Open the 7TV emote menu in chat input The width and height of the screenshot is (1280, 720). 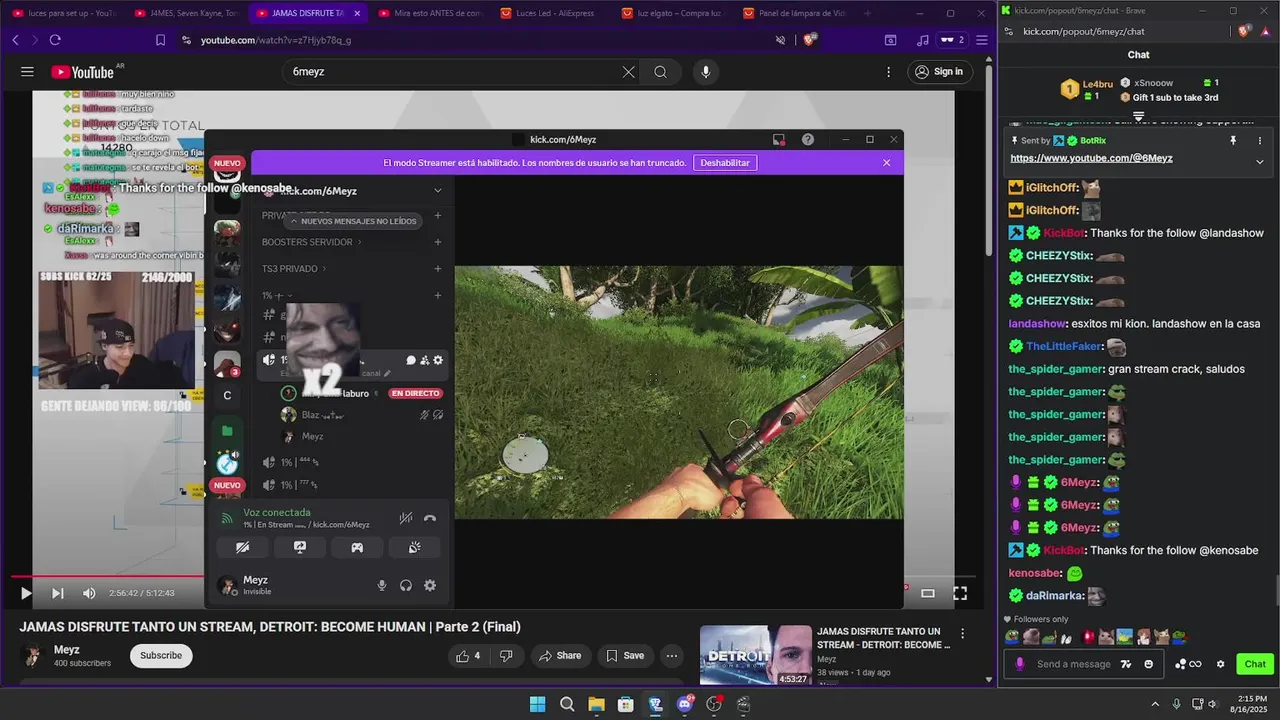[x=1127, y=664]
